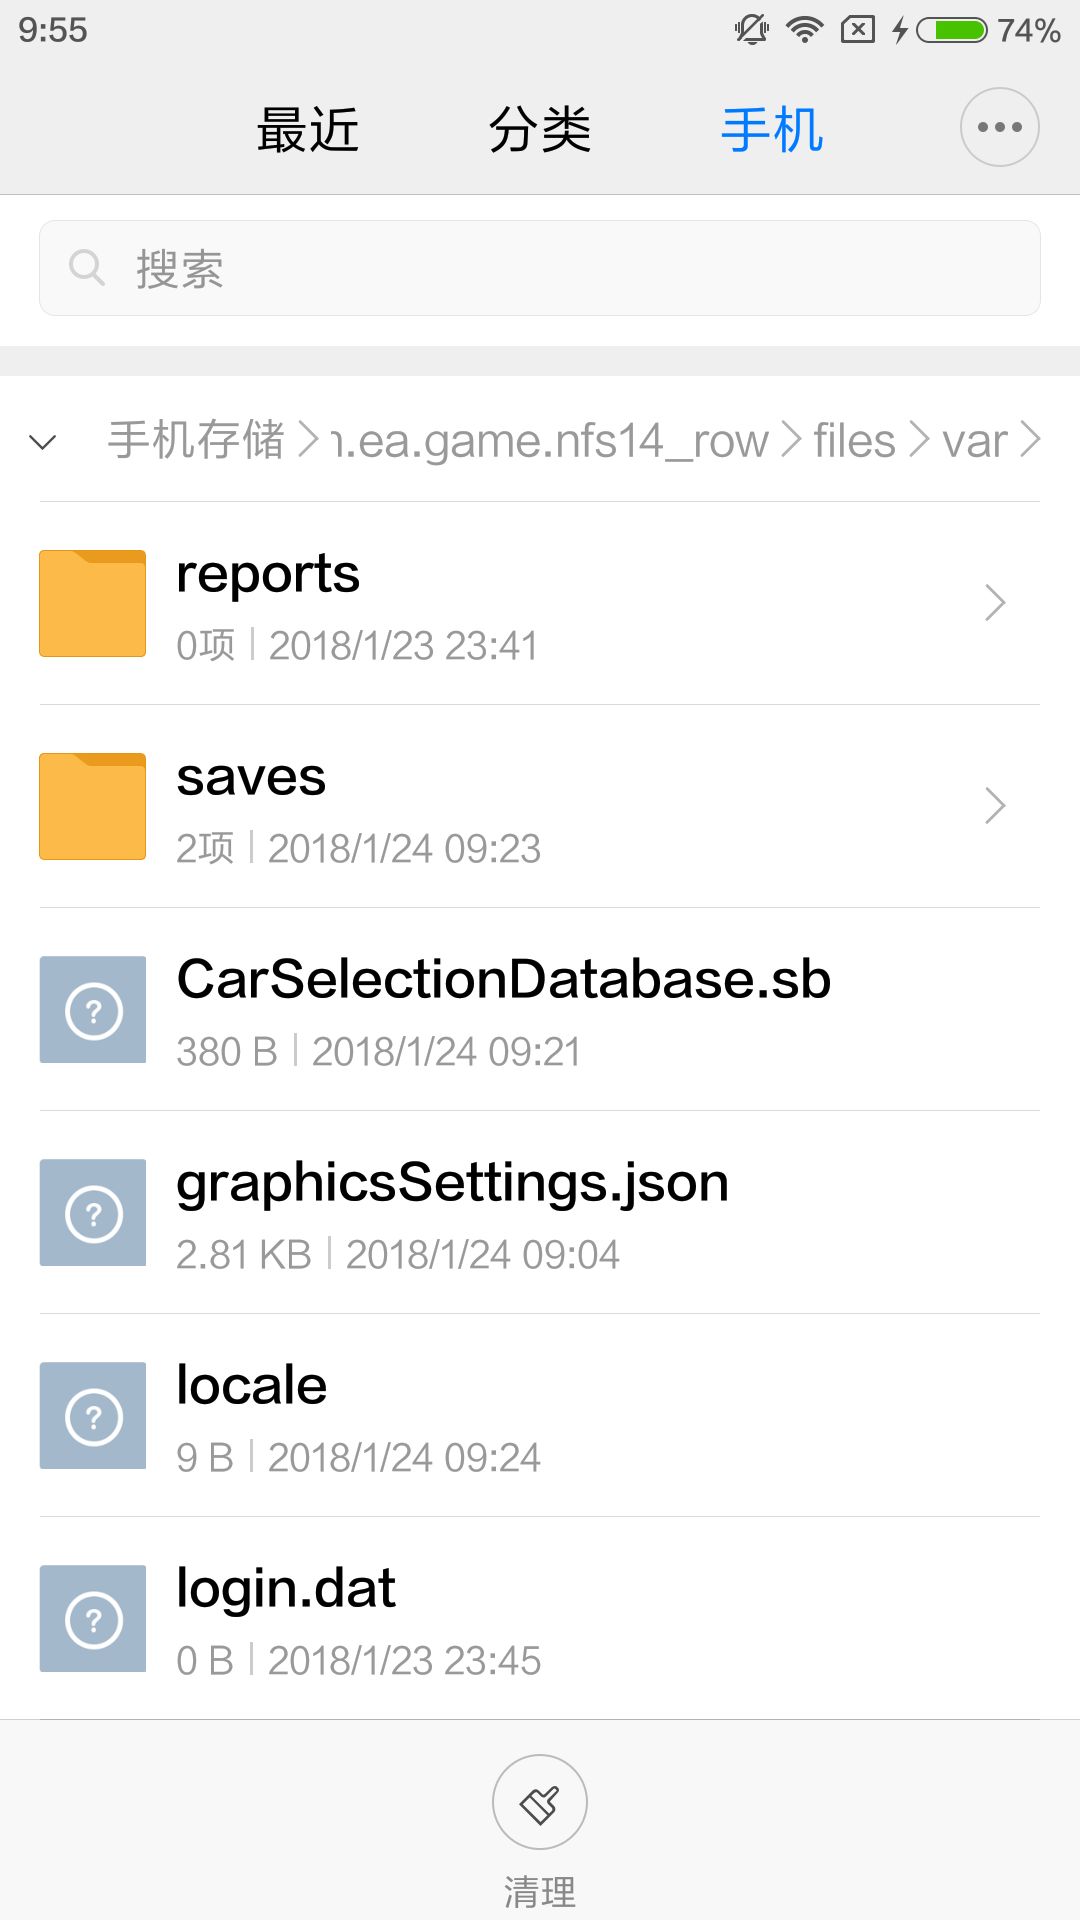
Task: Jump to 手机存储 in breadcrumb
Action: pos(196,441)
